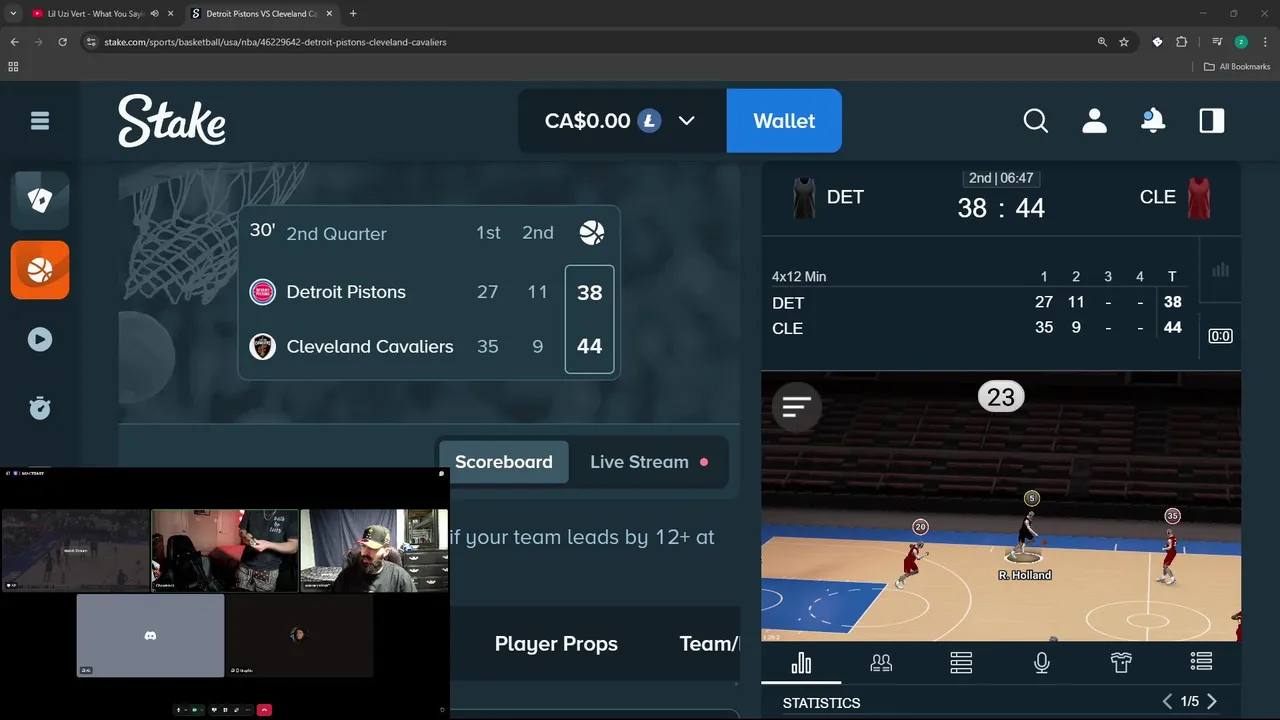Click the basketball icon in the scoreboard header

[592, 233]
